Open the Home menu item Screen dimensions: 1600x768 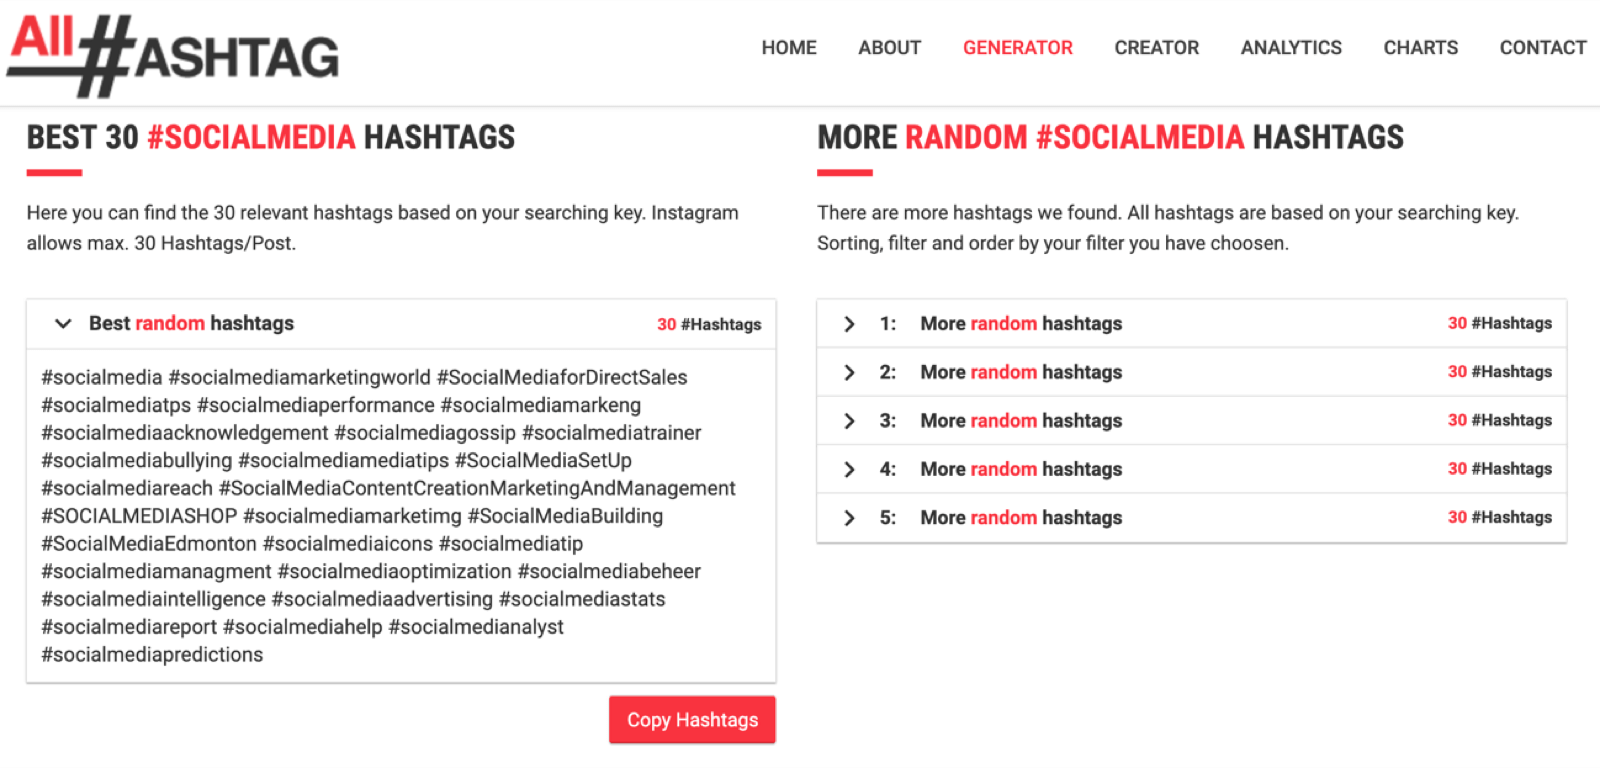[789, 48]
